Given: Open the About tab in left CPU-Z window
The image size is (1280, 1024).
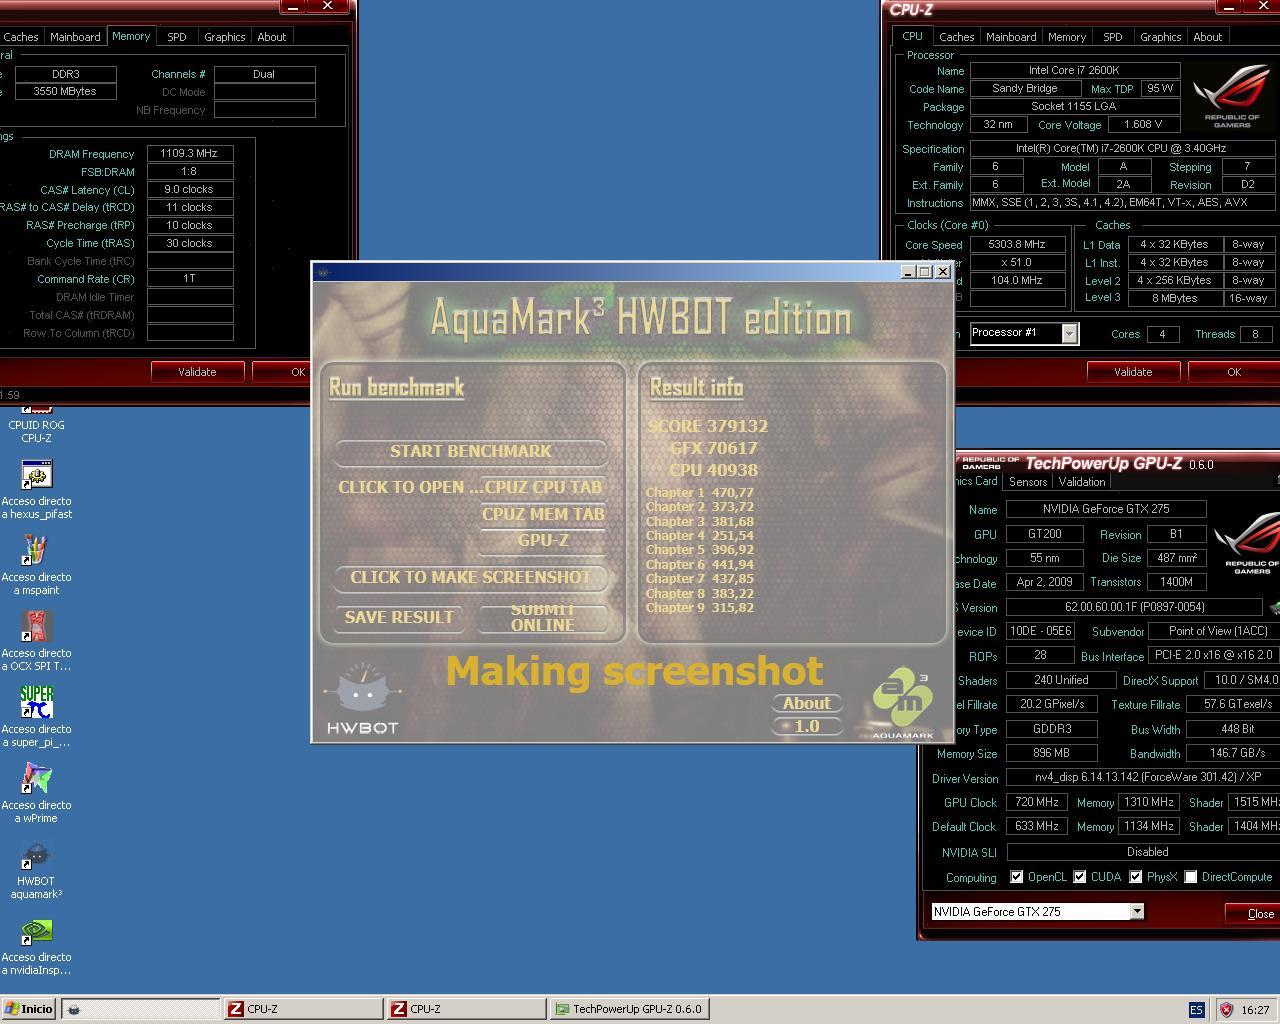Looking at the screenshot, I should pyautogui.click(x=272, y=37).
